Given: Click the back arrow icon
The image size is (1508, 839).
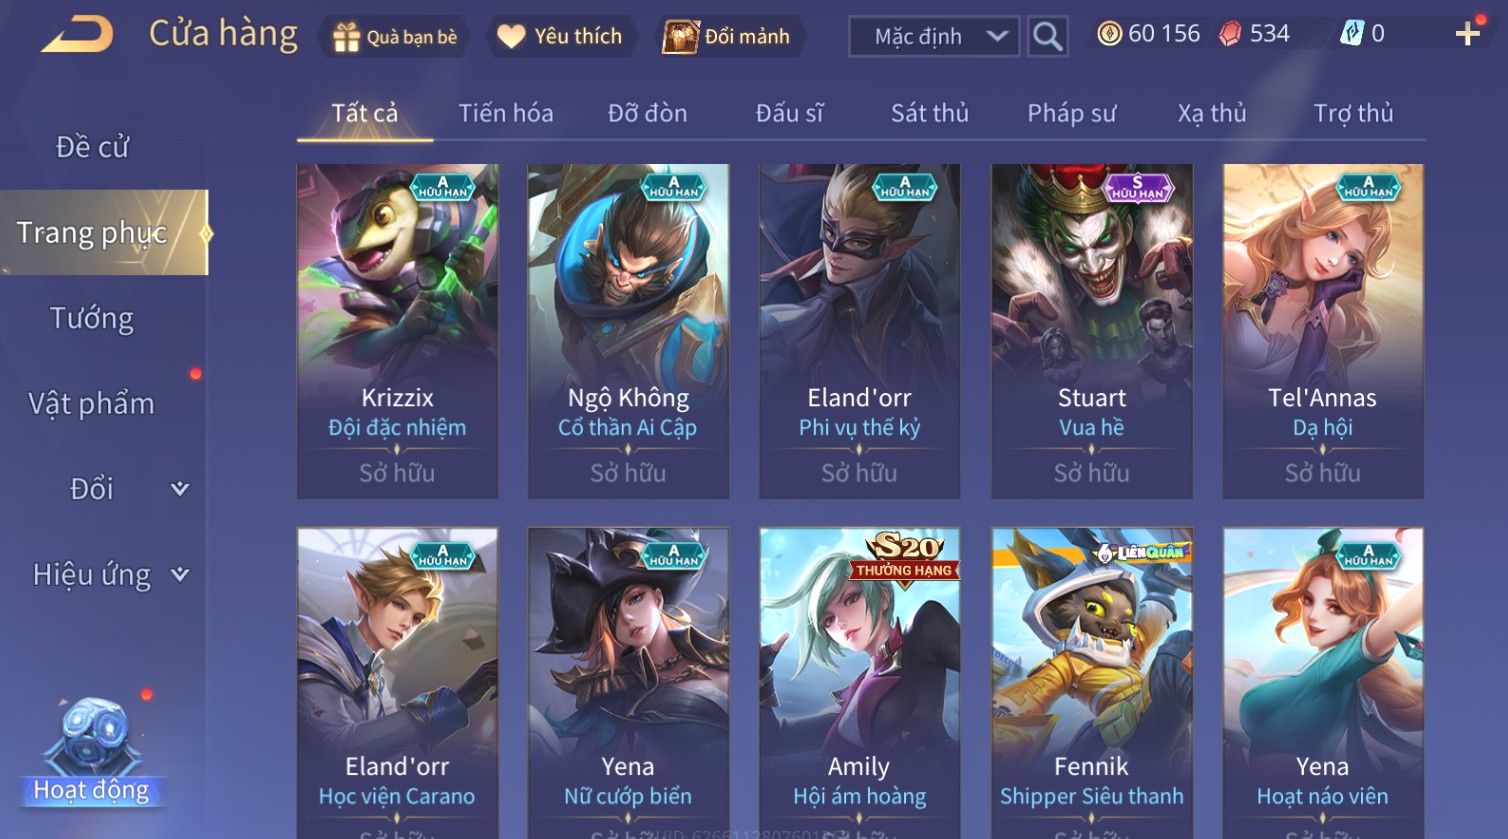Looking at the screenshot, I should click(77, 35).
